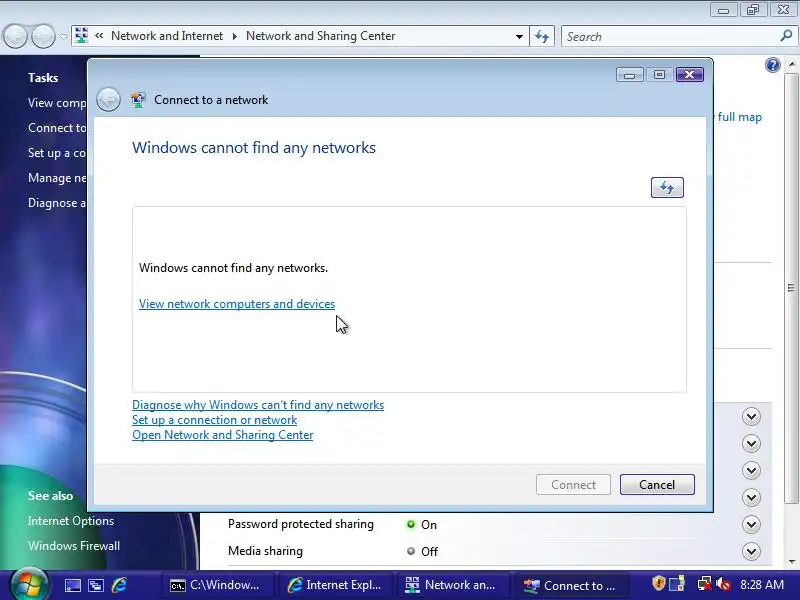Refresh the Network and Sharing Center address bar
Screen dimensions: 800x600
pos(541,36)
